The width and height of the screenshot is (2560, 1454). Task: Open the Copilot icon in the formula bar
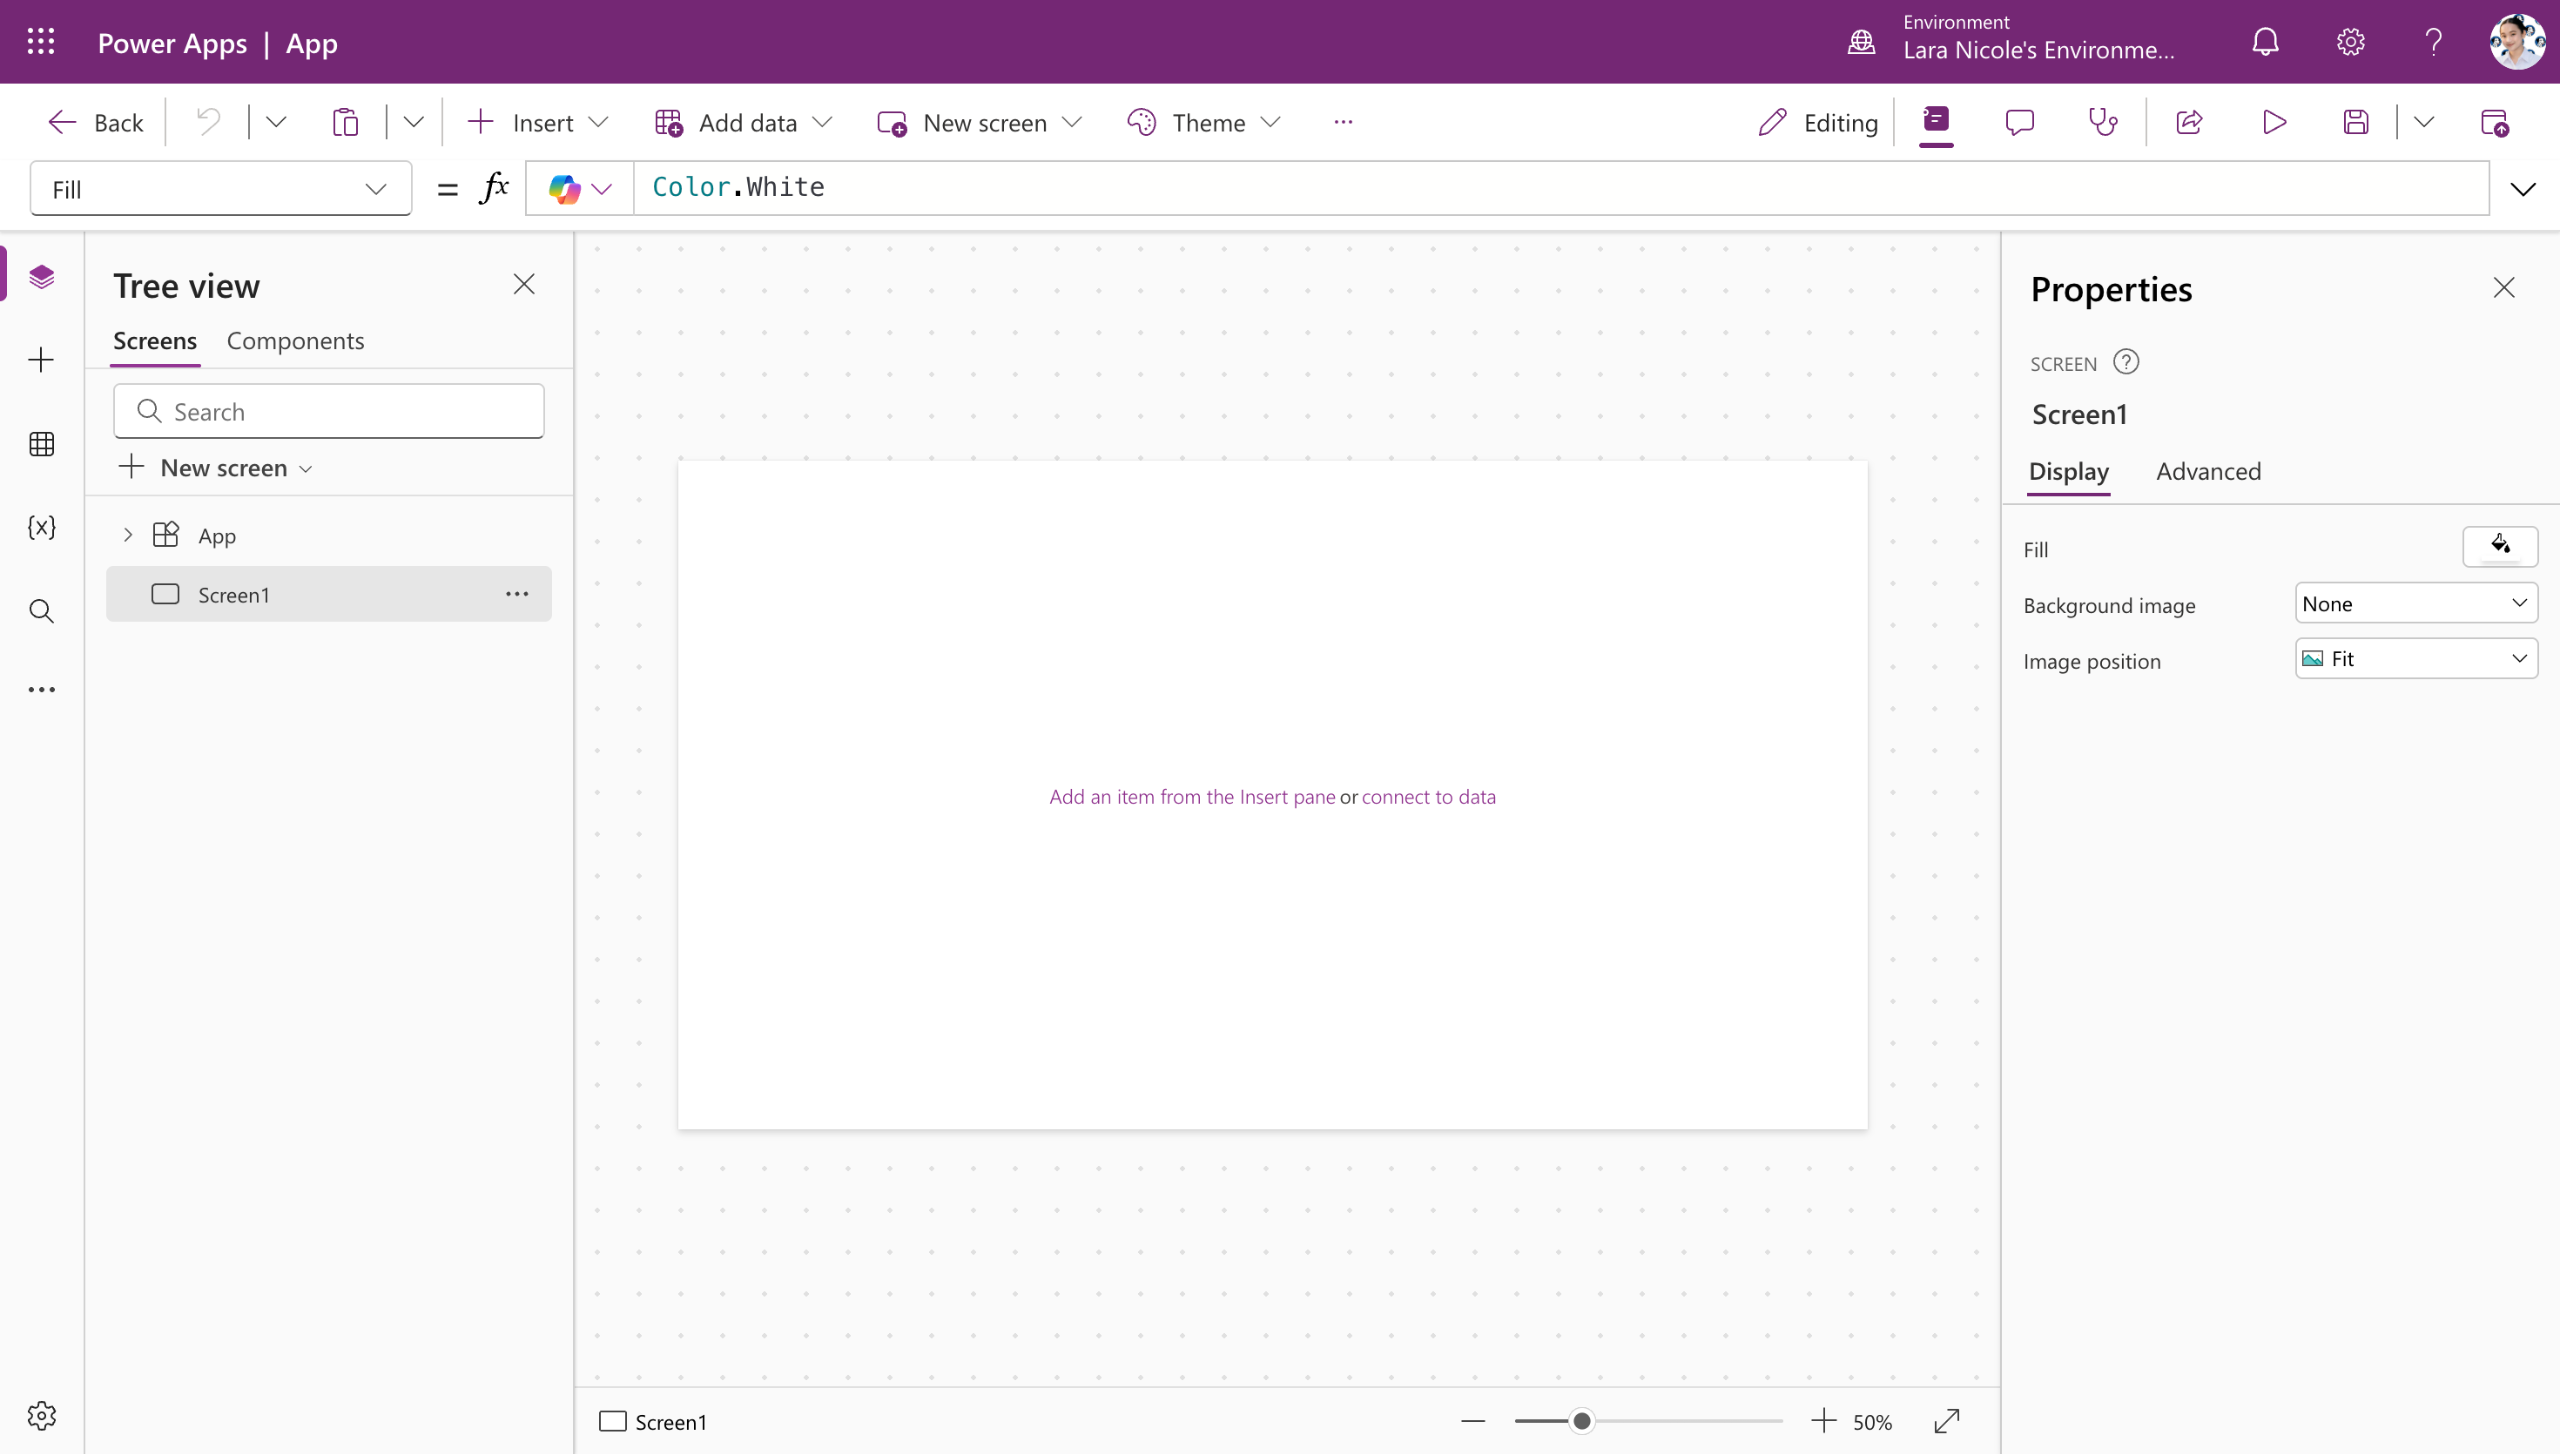(565, 188)
